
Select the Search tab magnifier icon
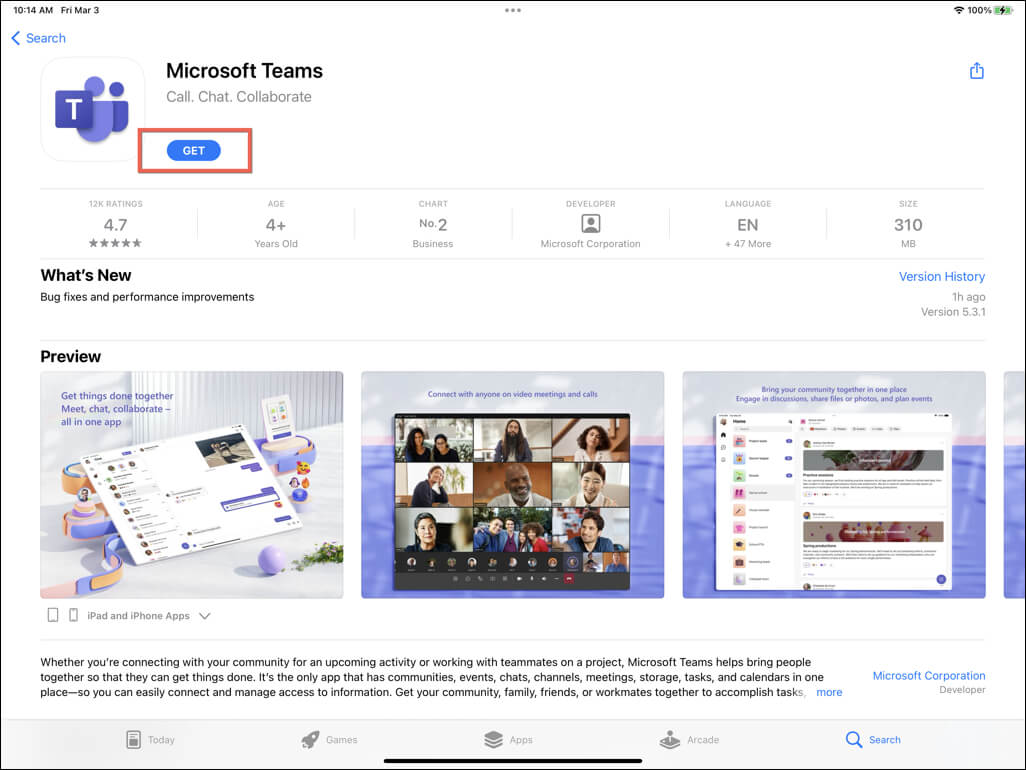(x=853, y=739)
